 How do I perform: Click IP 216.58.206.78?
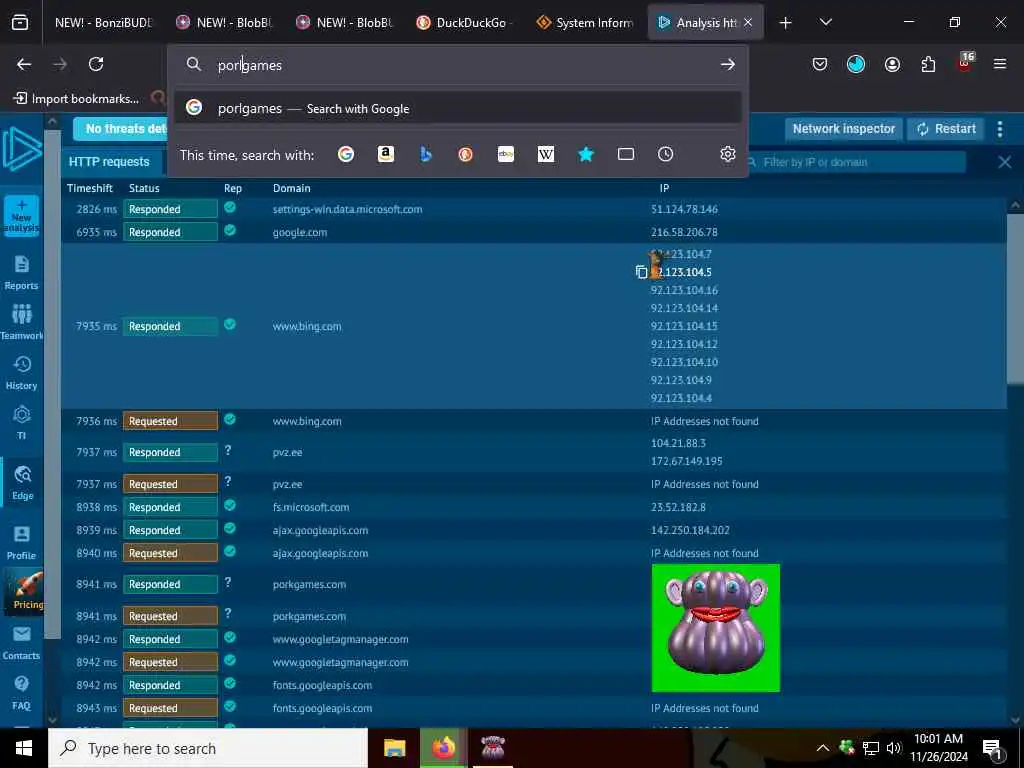[684, 232]
